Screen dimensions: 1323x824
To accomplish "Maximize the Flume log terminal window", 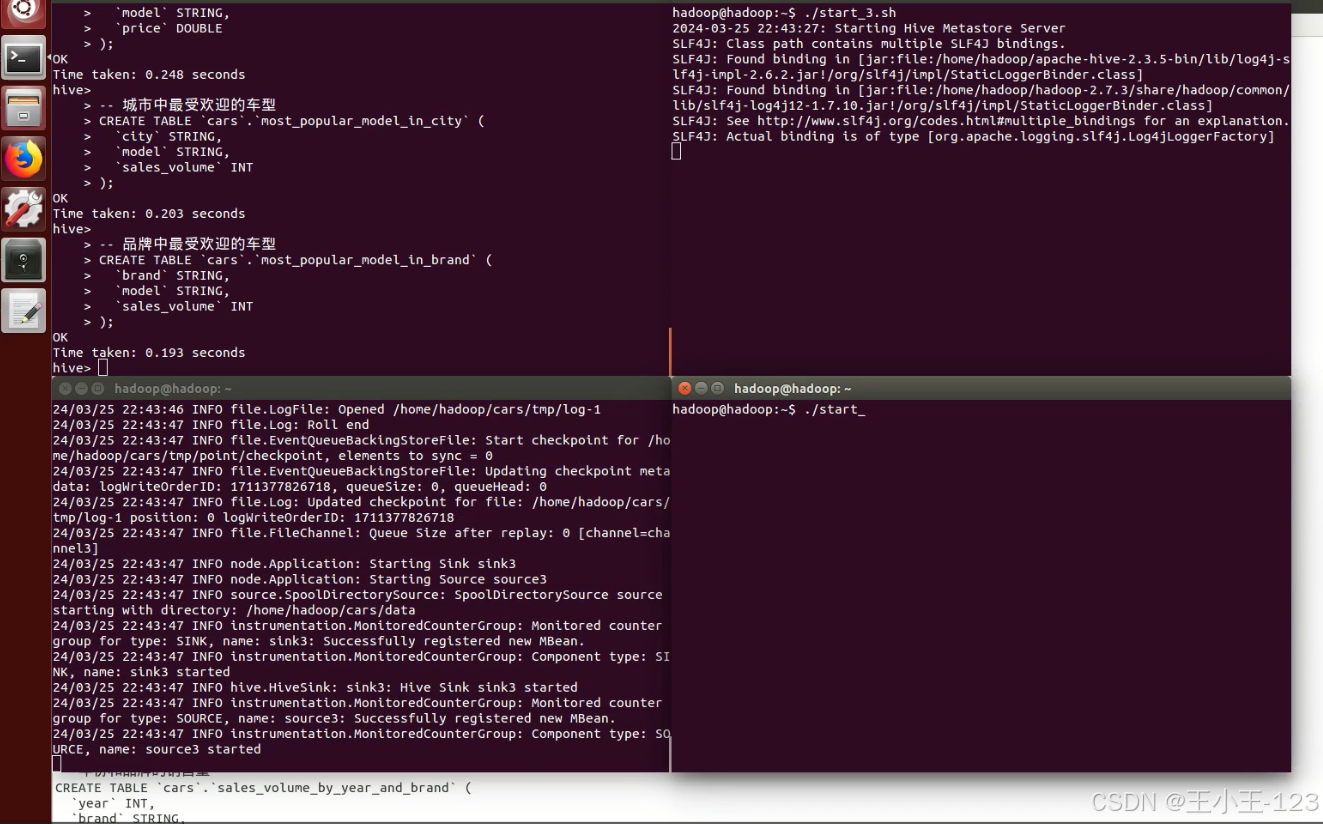I will coord(97,388).
